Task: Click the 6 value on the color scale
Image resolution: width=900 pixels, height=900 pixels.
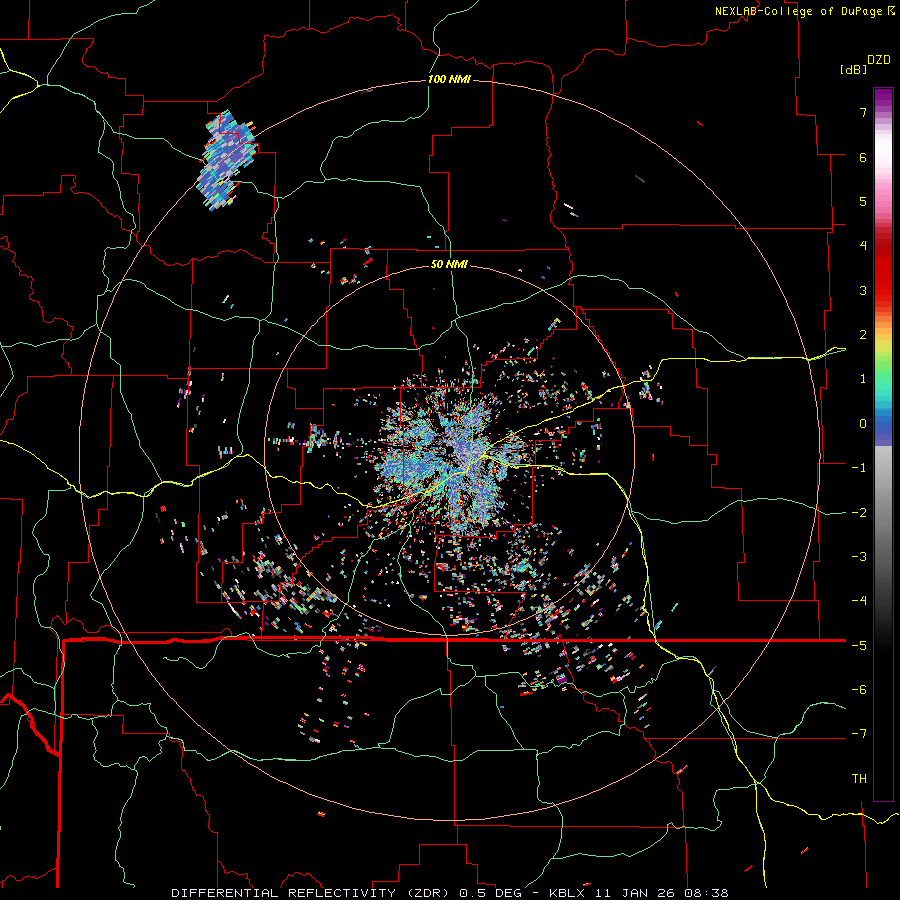Action: tap(863, 157)
